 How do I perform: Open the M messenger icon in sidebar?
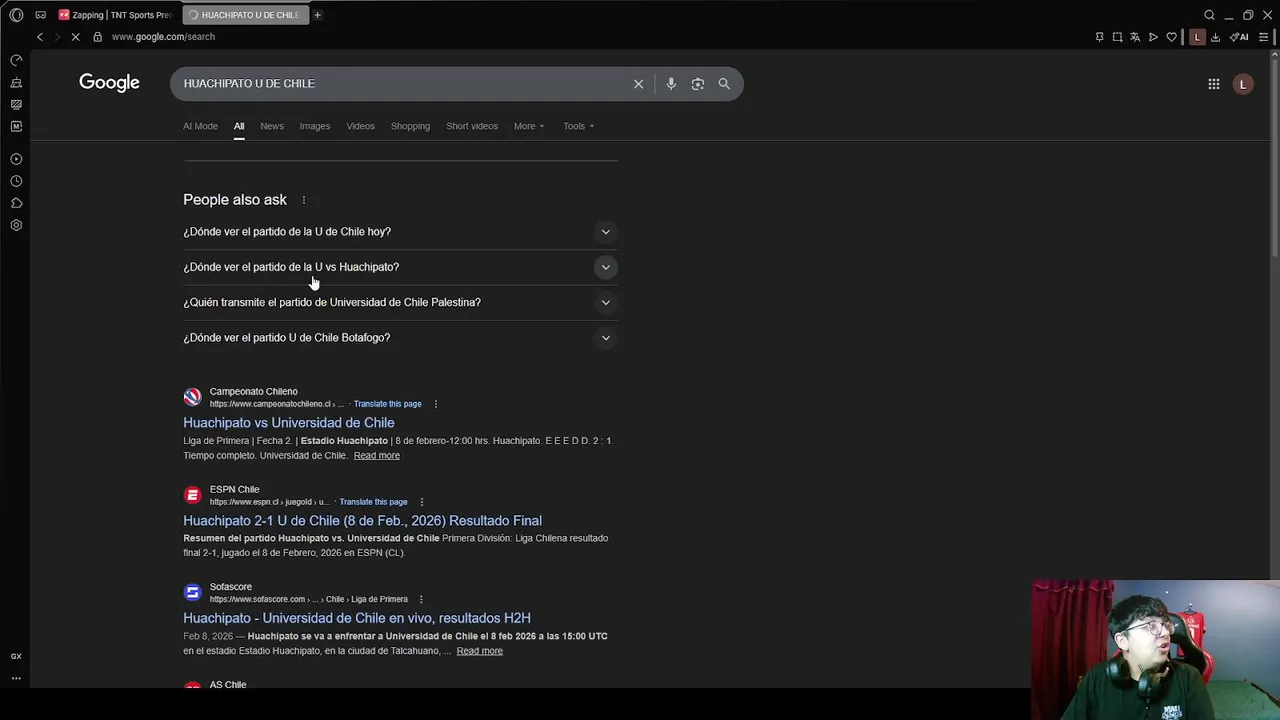pyautogui.click(x=16, y=126)
